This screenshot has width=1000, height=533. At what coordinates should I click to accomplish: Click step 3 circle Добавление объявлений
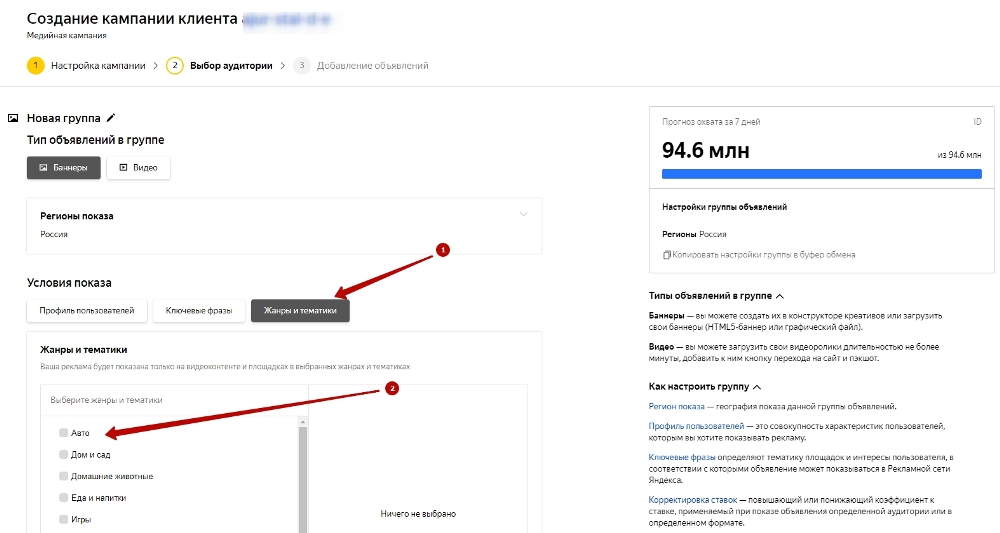point(302,66)
